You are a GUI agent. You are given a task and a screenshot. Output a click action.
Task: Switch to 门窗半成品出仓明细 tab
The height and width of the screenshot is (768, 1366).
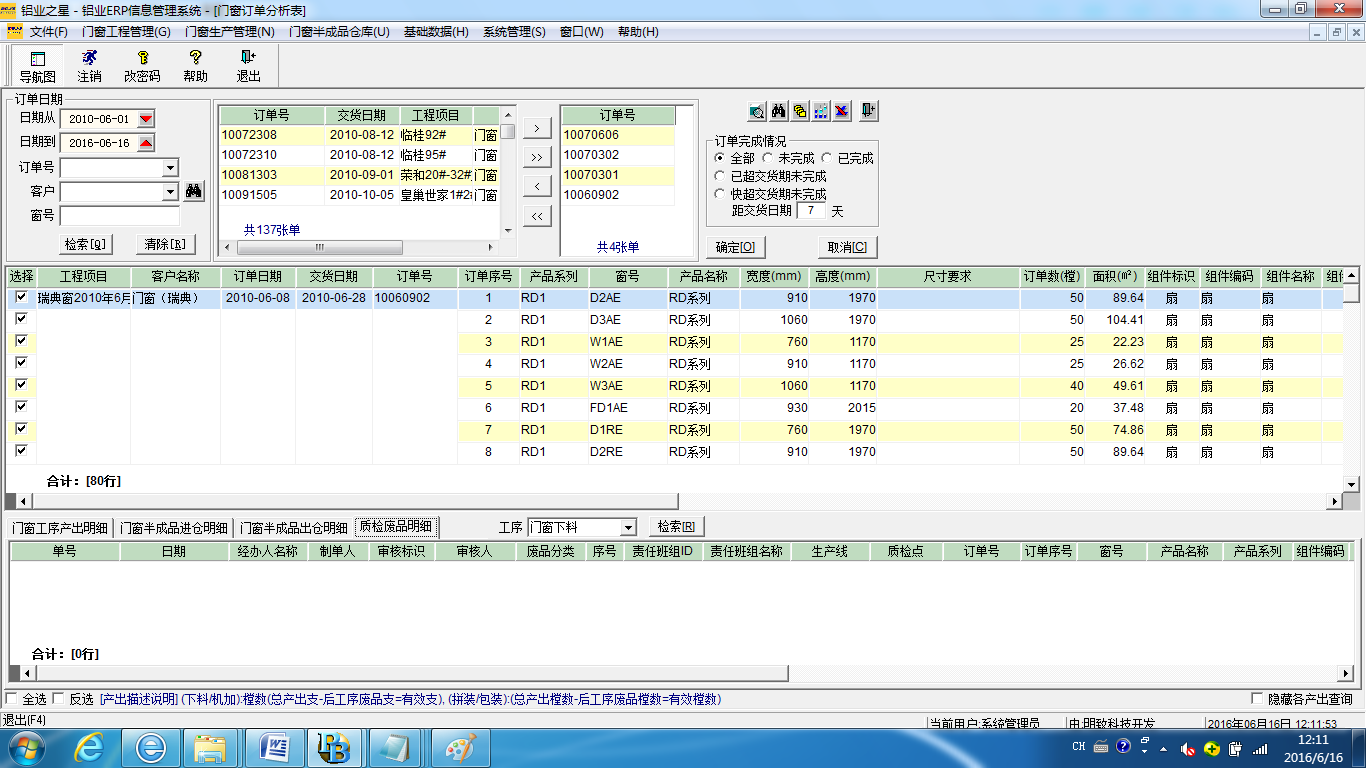point(294,528)
